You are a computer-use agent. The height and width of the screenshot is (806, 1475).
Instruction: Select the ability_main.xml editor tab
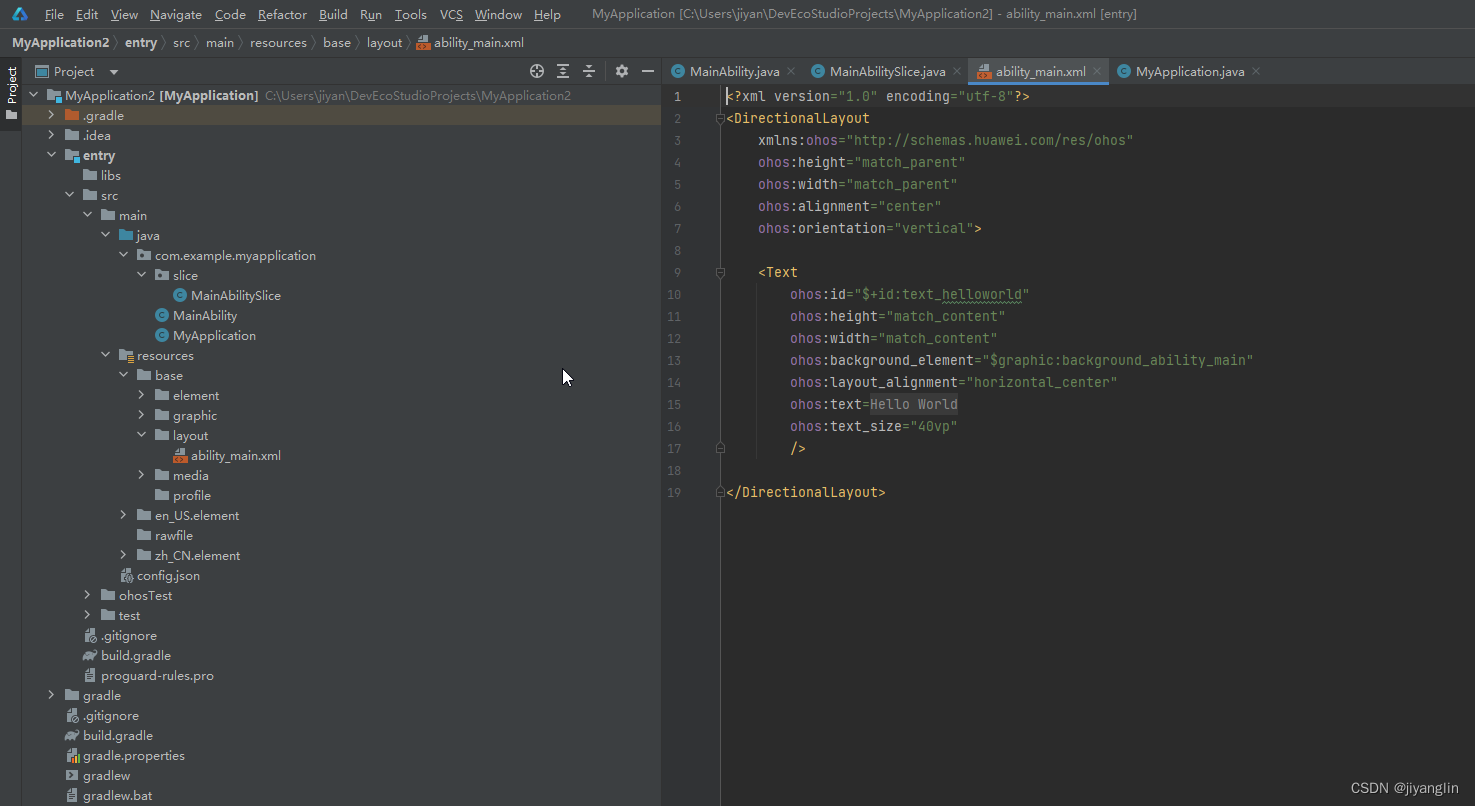tap(1040, 71)
